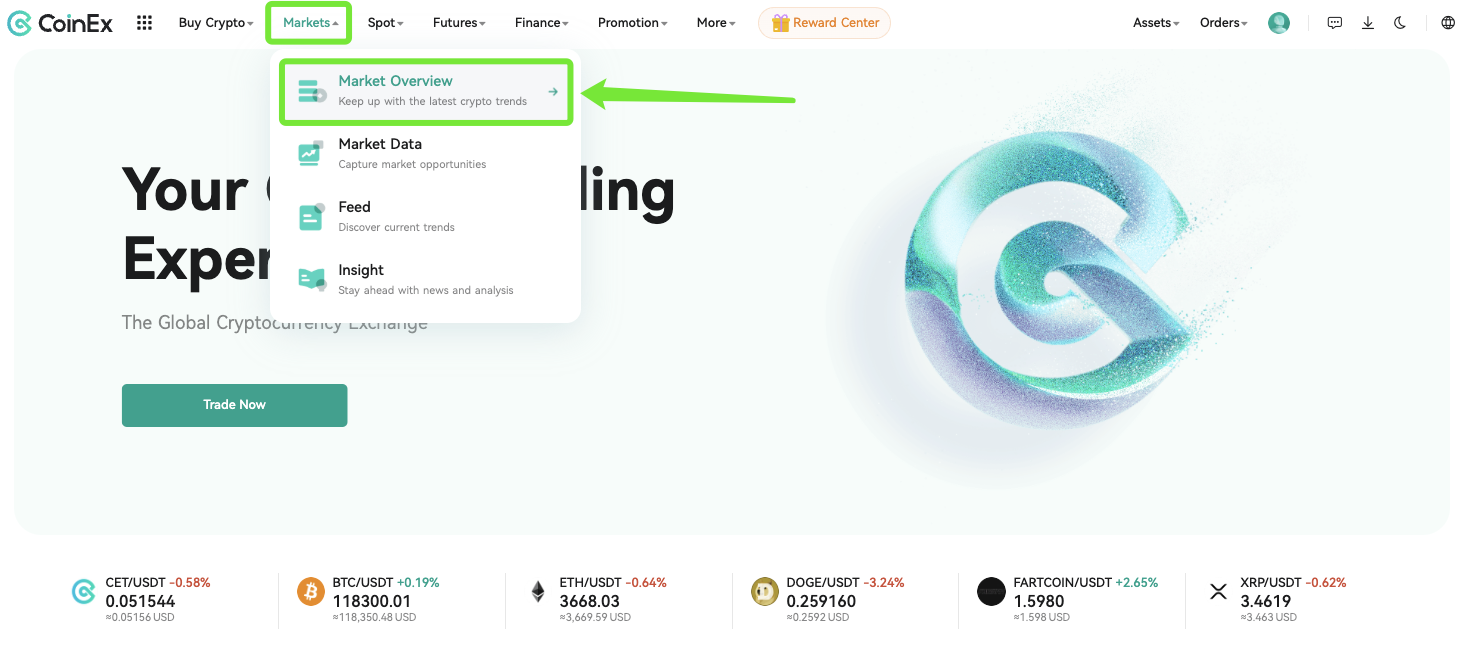Screen dimensions: 1464x652
Task: Expand the Buy Crypto dropdown
Action: point(216,23)
